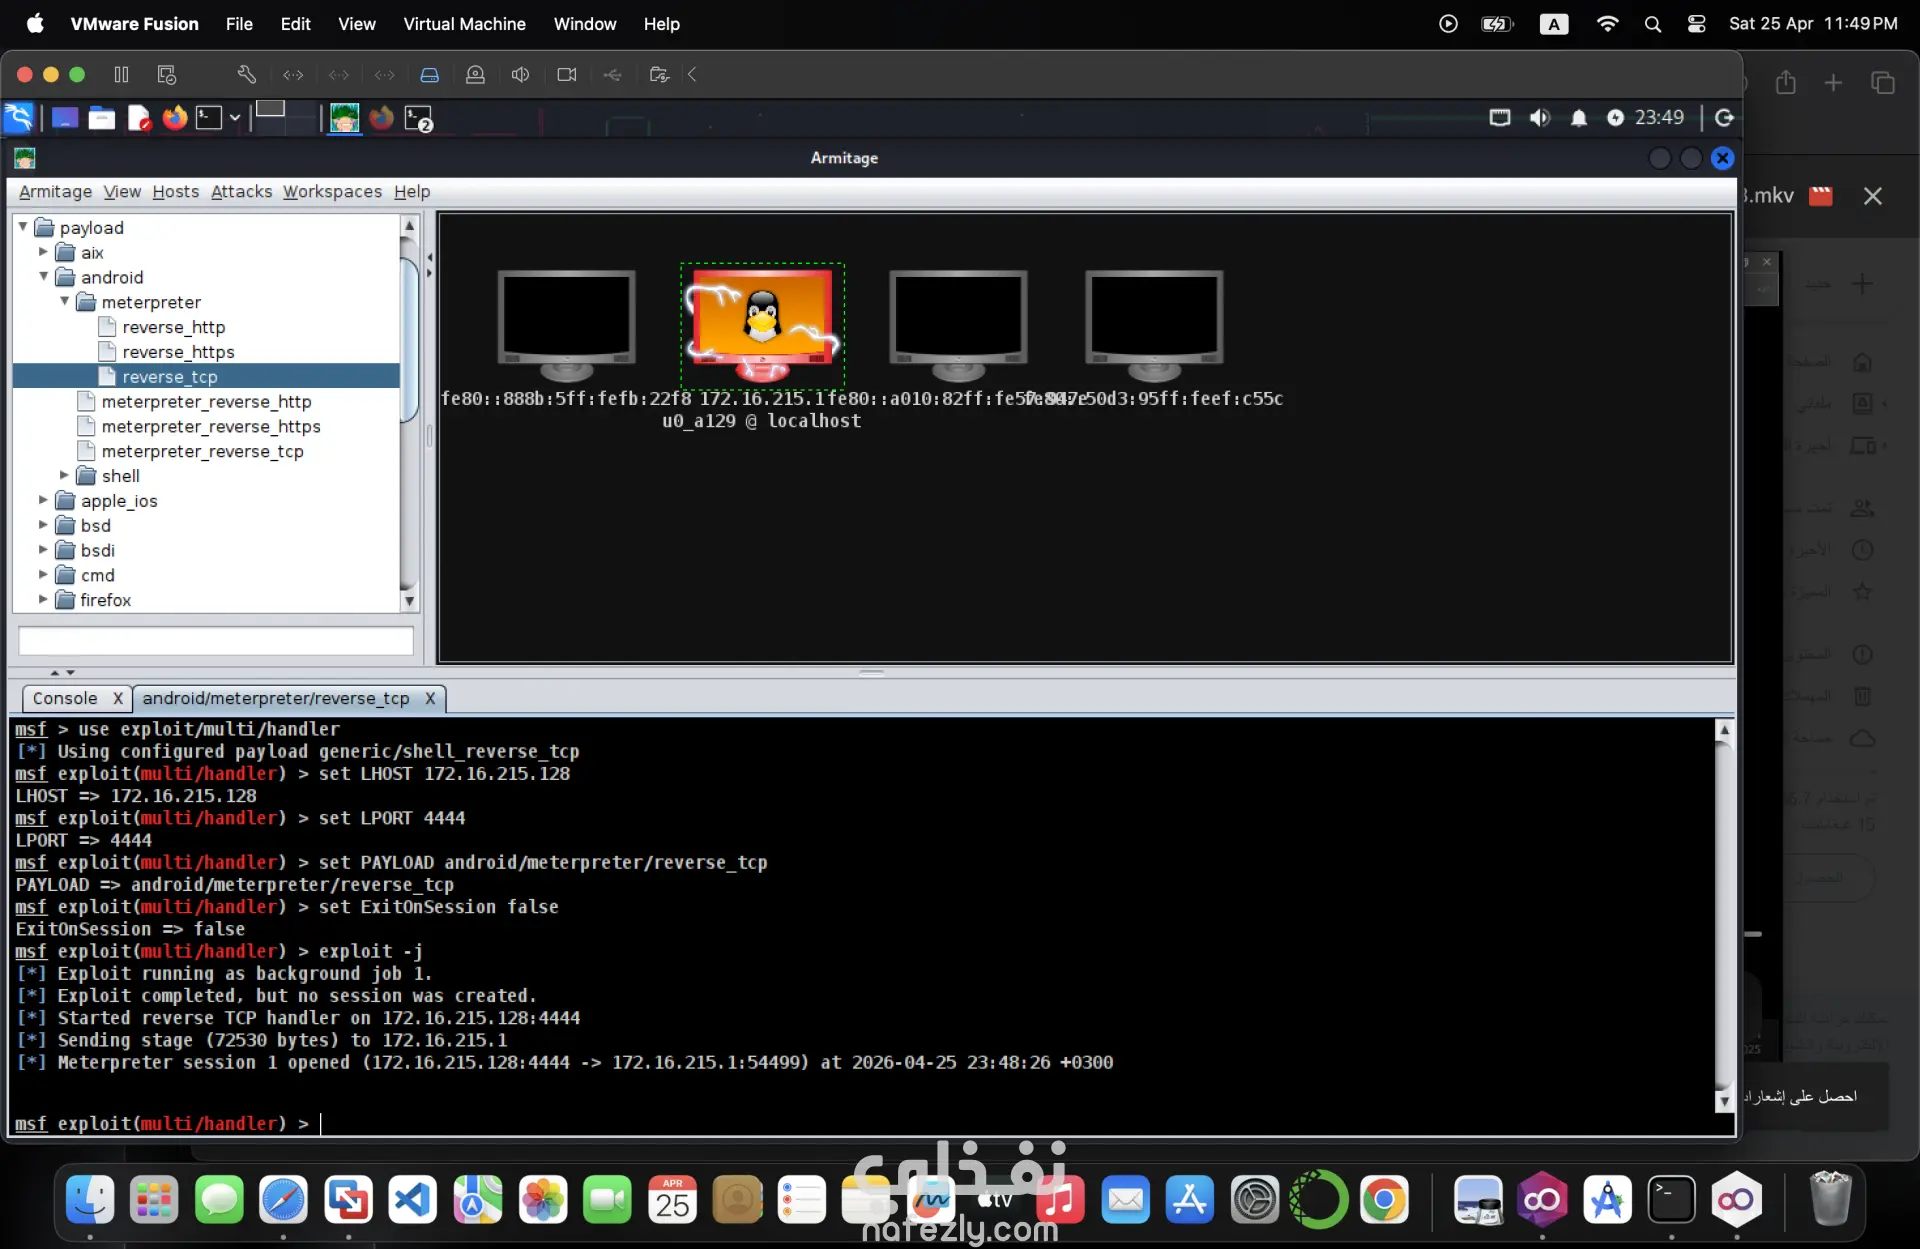Open VMware virtual machine settings wrench
The width and height of the screenshot is (1920, 1249).
[x=246, y=74]
